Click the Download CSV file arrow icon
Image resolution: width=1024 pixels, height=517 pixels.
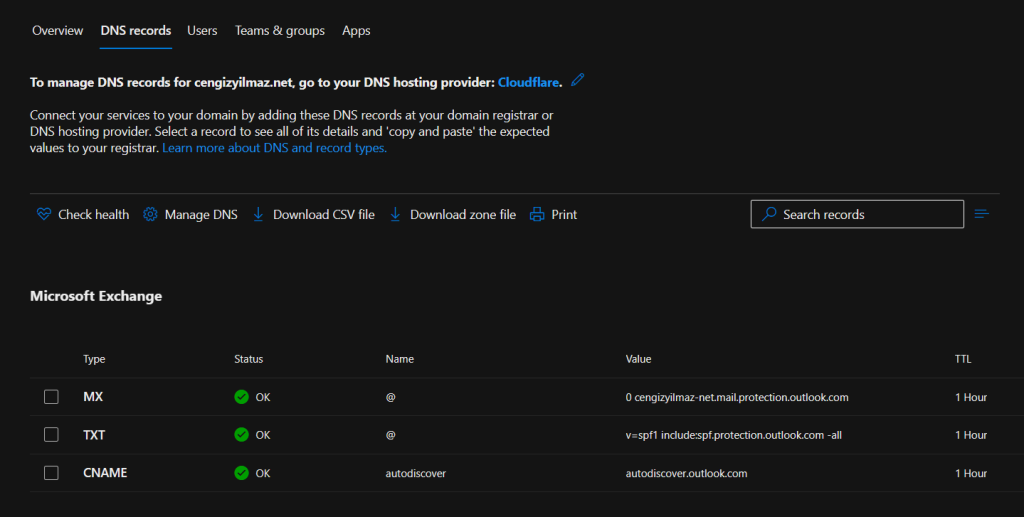coord(258,214)
